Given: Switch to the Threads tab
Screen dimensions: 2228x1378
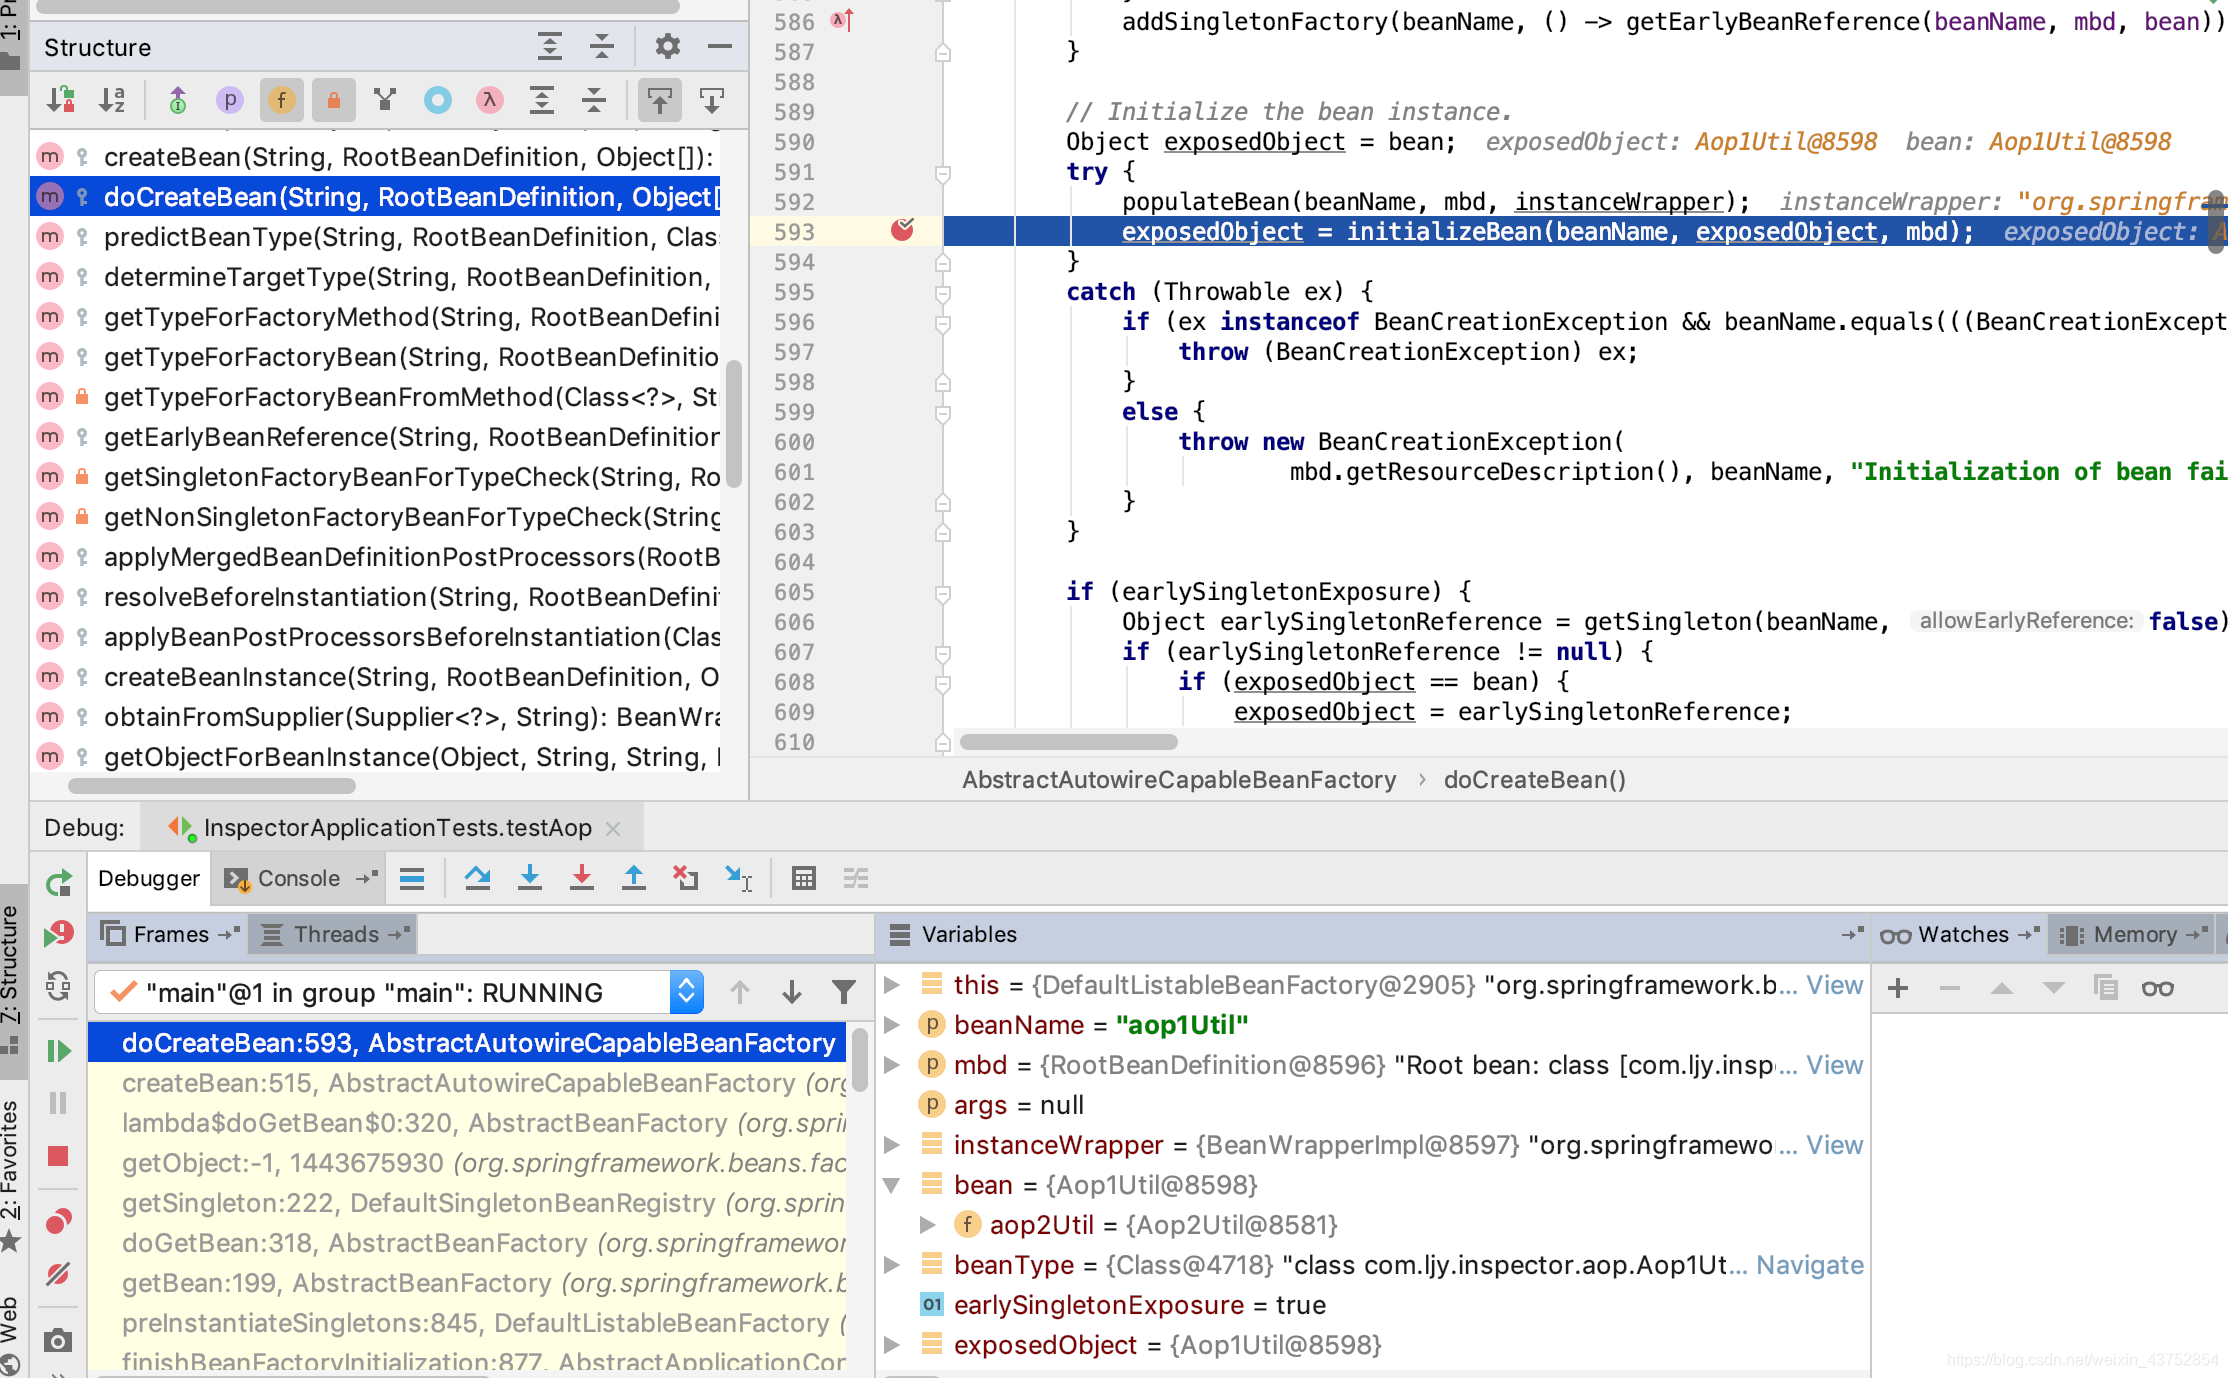Looking at the screenshot, I should click(x=335, y=934).
